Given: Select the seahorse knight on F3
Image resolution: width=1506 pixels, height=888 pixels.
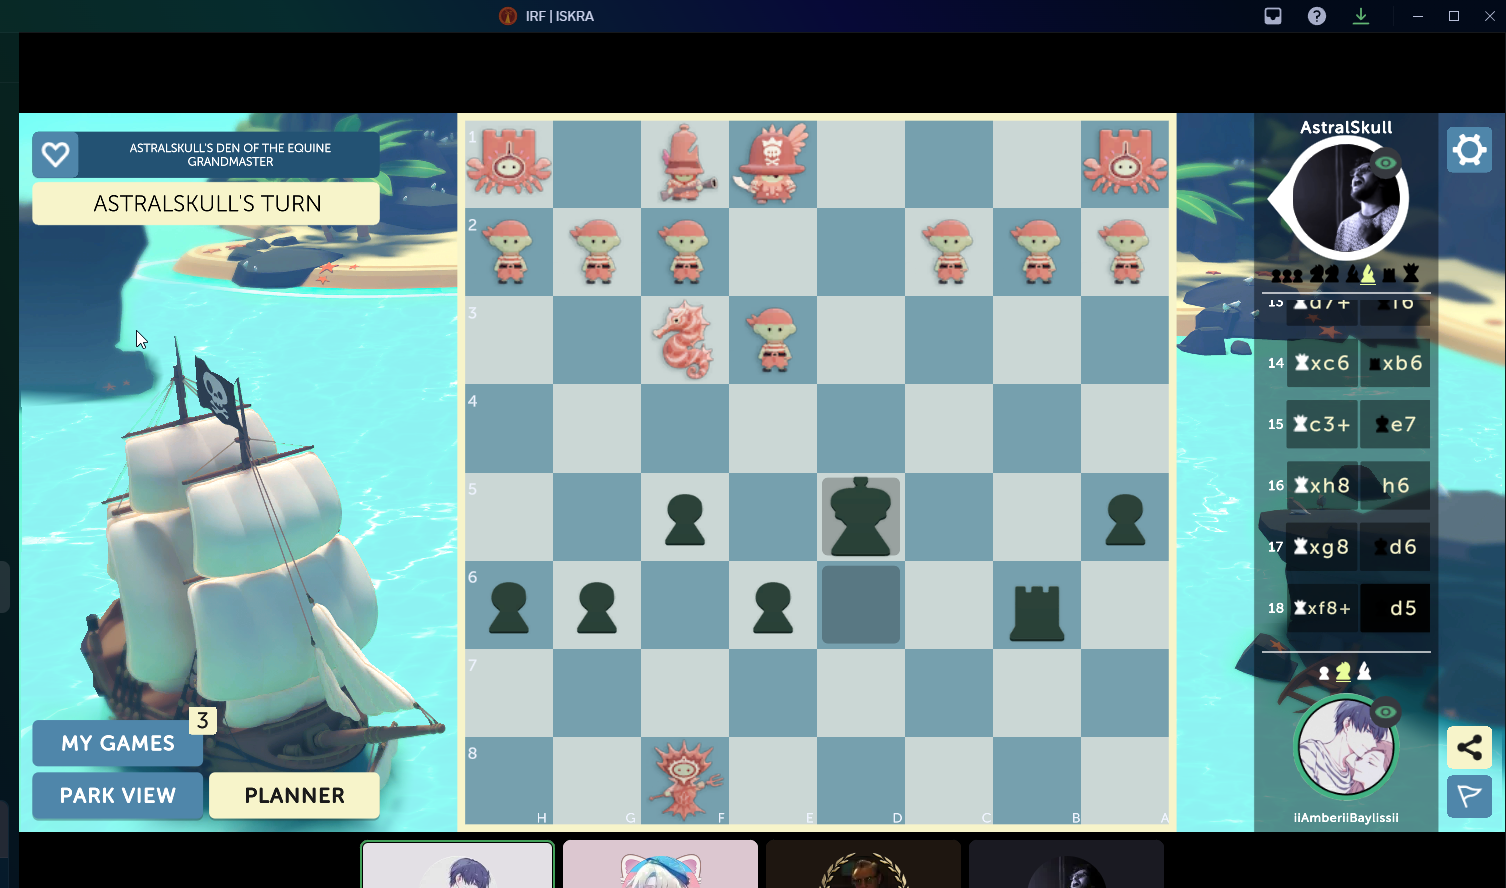Looking at the screenshot, I should [683, 340].
